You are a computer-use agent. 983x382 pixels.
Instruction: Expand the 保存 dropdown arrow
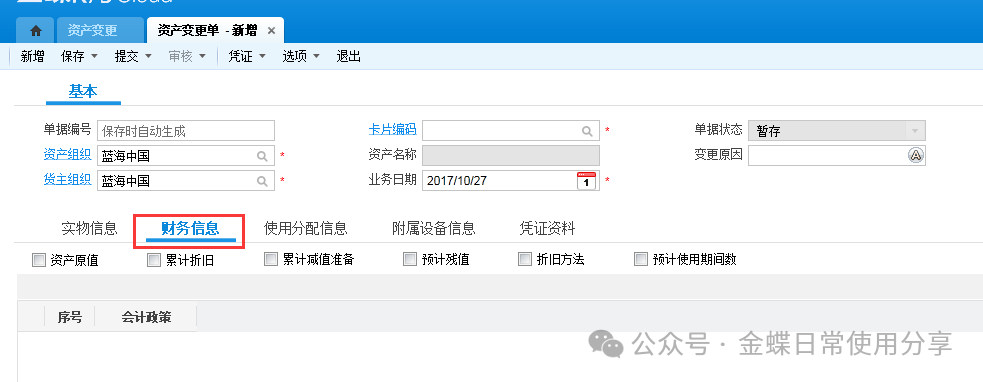point(95,56)
